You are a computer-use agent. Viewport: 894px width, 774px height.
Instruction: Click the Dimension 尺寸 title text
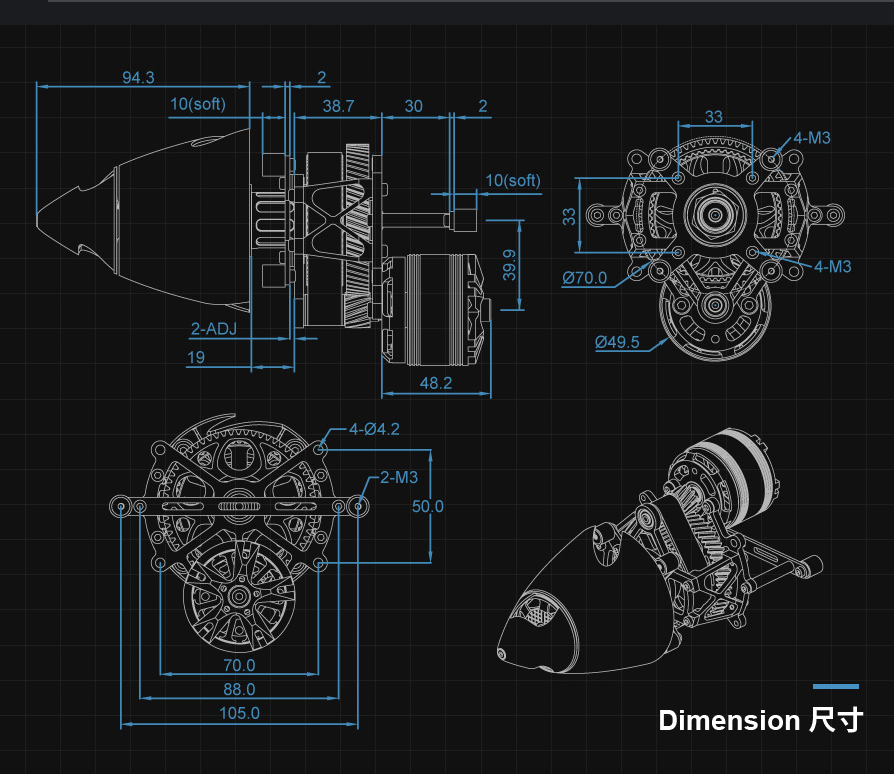[759, 720]
